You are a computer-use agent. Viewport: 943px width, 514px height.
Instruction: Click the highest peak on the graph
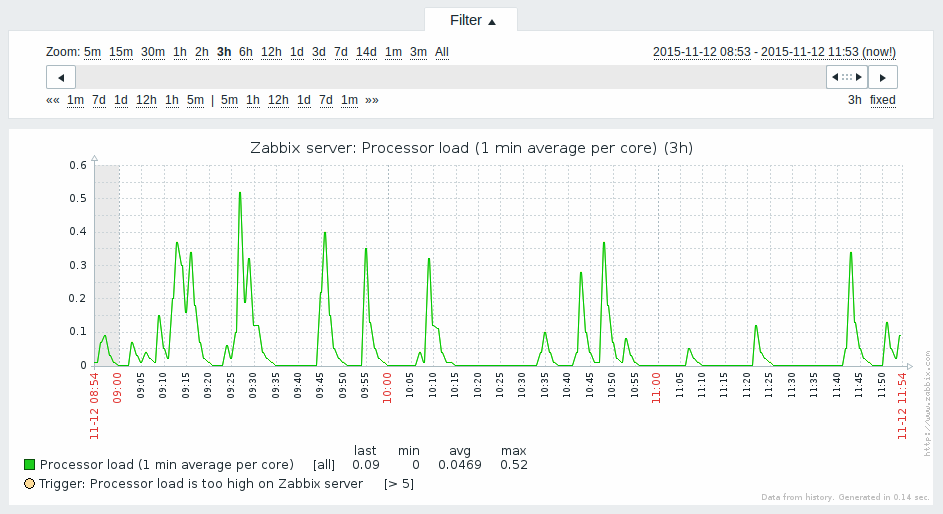tap(240, 193)
